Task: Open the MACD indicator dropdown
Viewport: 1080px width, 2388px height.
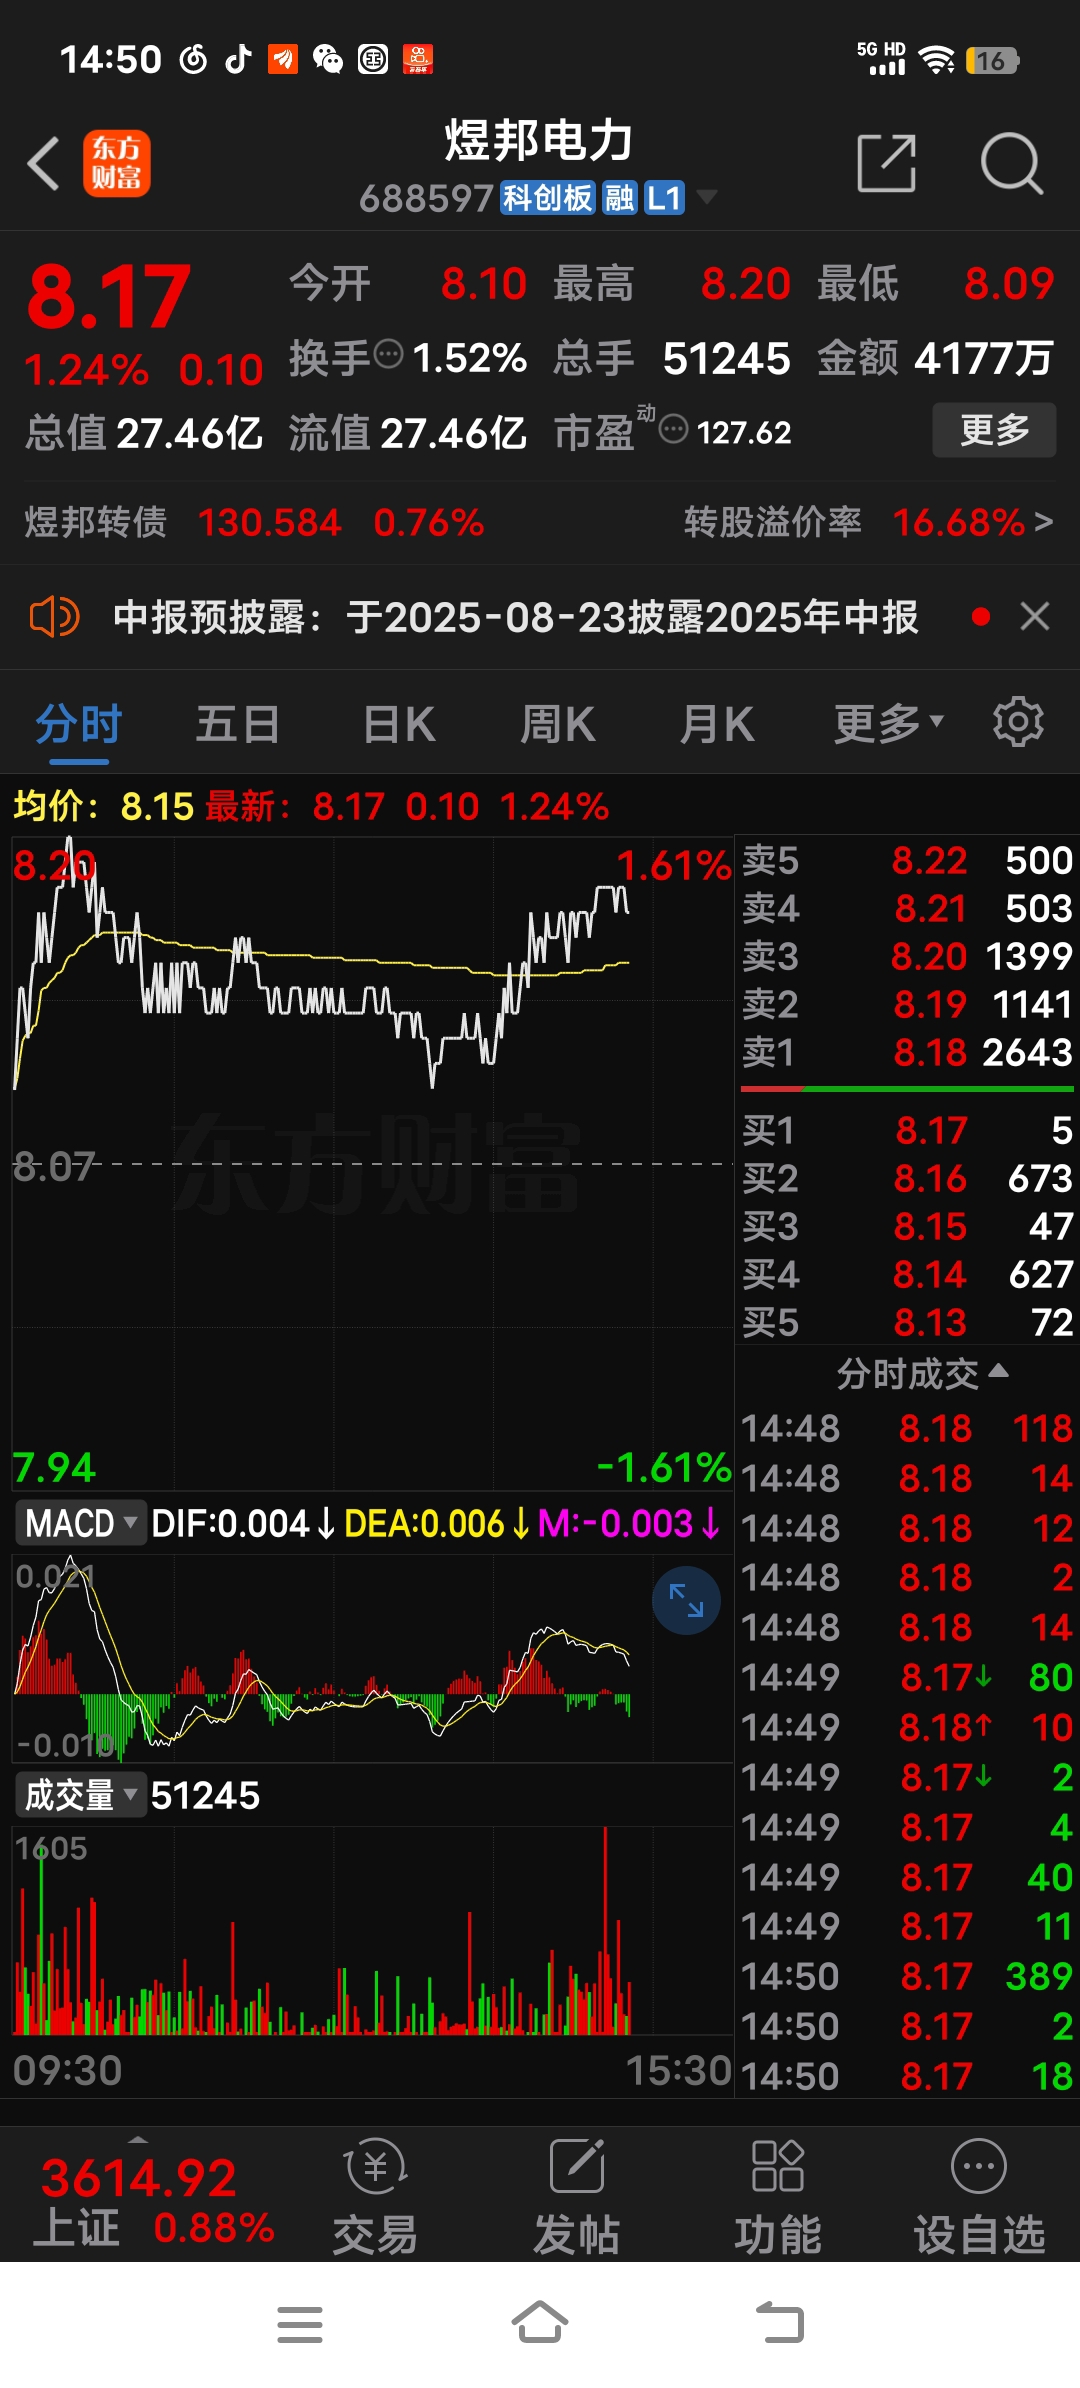Action: [x=80, y=1524]
